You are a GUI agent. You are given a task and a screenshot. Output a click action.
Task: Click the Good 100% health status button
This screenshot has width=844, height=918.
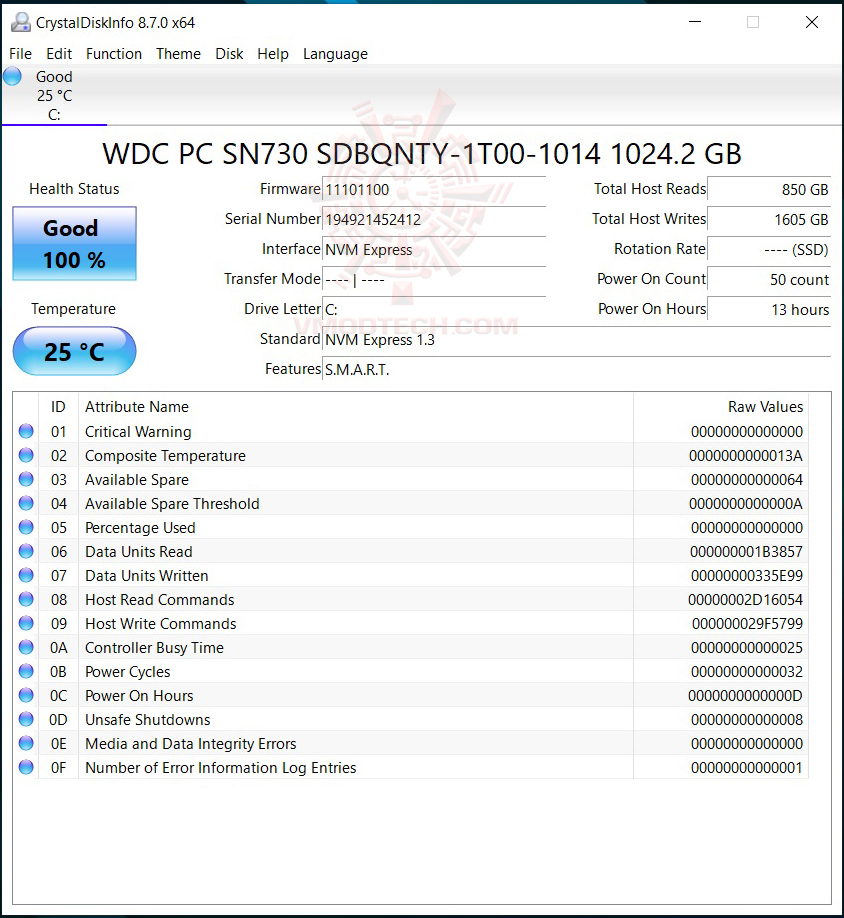73,242
